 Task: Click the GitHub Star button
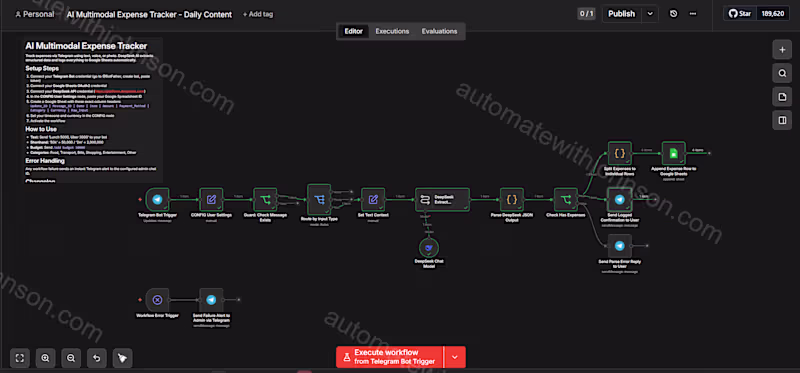click(x=740, y=14)
